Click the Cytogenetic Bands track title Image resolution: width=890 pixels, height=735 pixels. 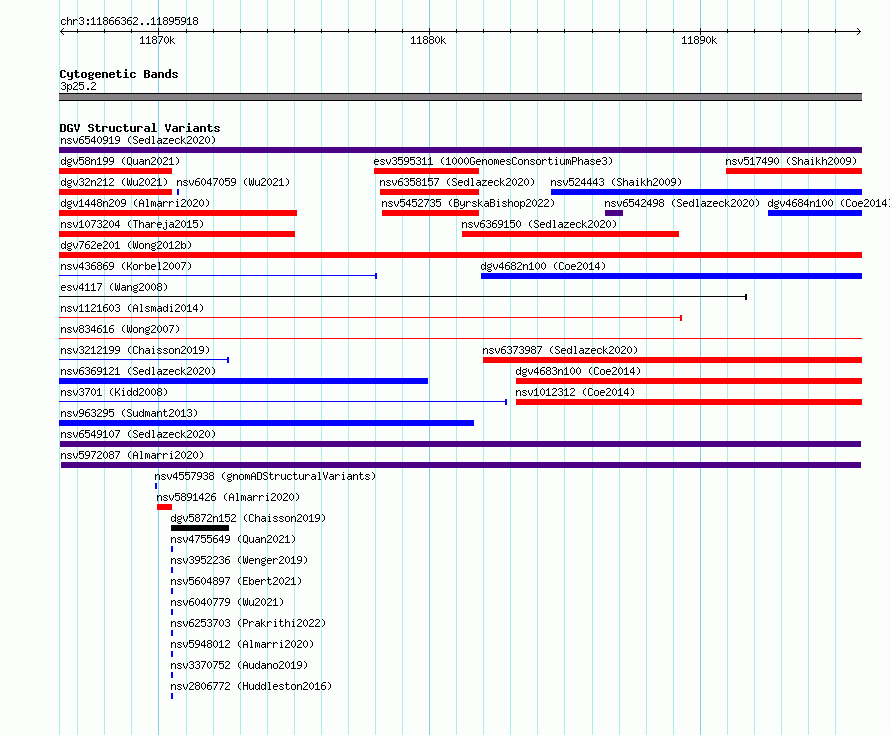coord(119,74)
